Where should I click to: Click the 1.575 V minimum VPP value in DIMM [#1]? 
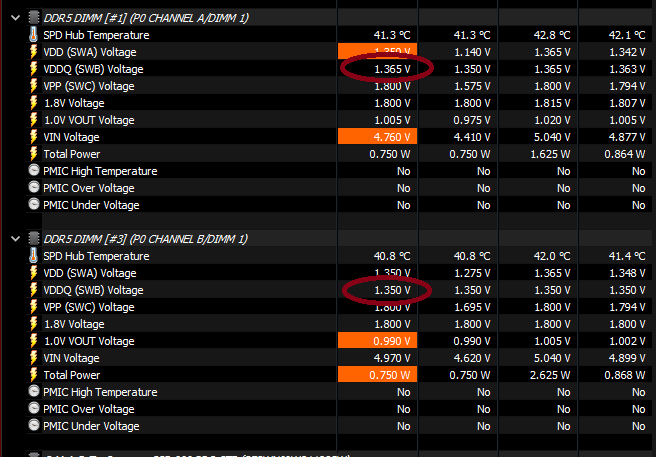pyautogui.click(x=472, y=86)
